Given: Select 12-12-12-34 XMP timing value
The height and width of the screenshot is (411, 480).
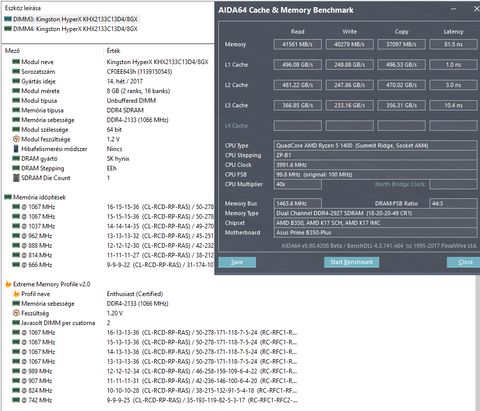Looking at the screenshot, I should [202, 371].
